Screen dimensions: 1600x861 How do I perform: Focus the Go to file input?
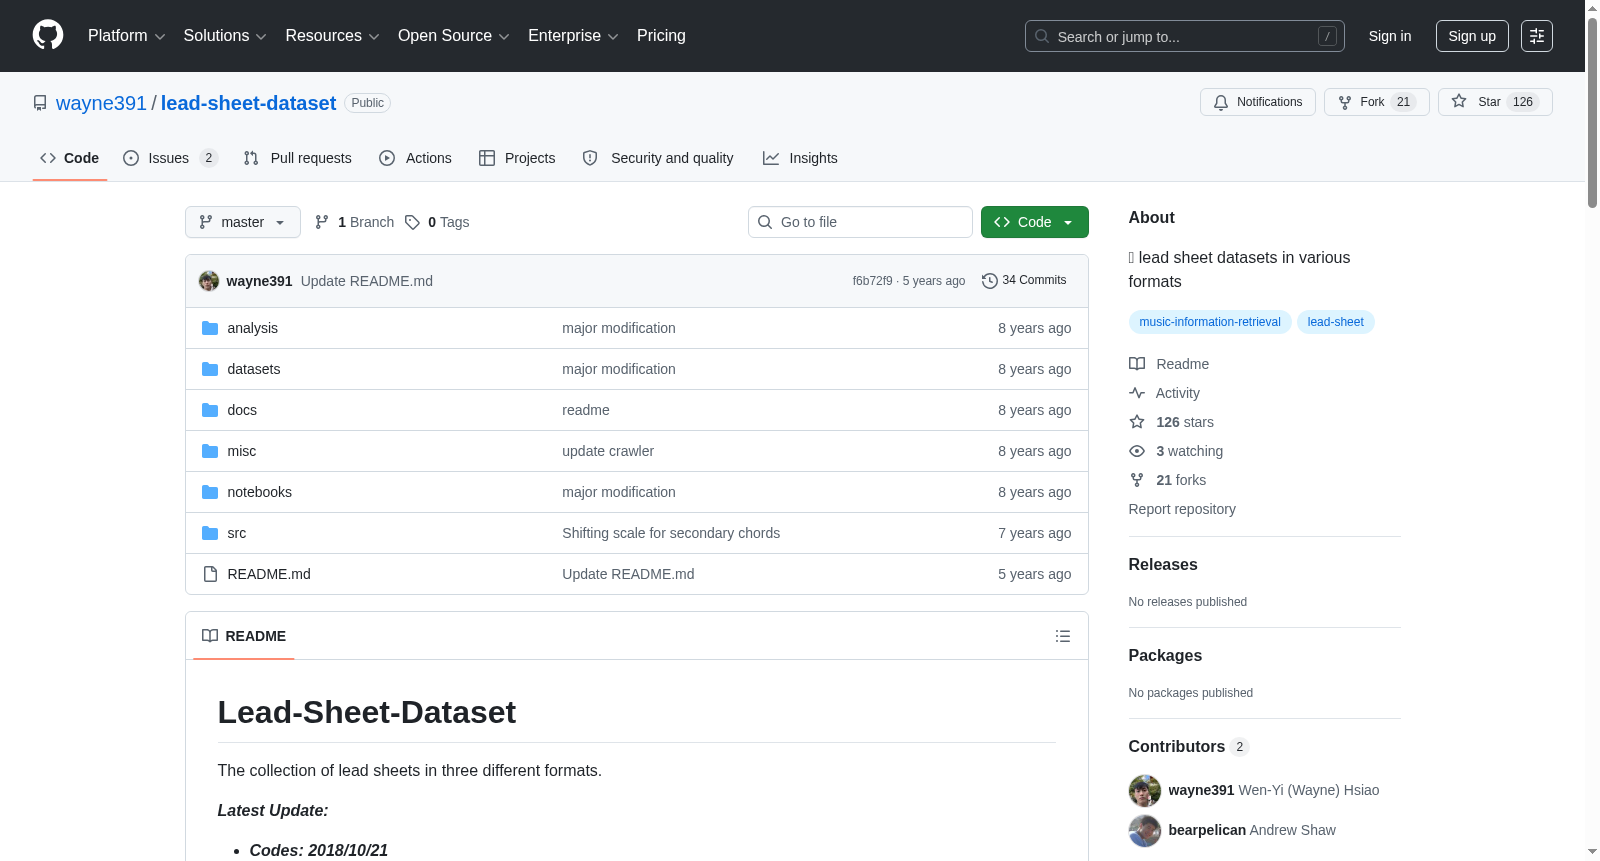(860, 222)
